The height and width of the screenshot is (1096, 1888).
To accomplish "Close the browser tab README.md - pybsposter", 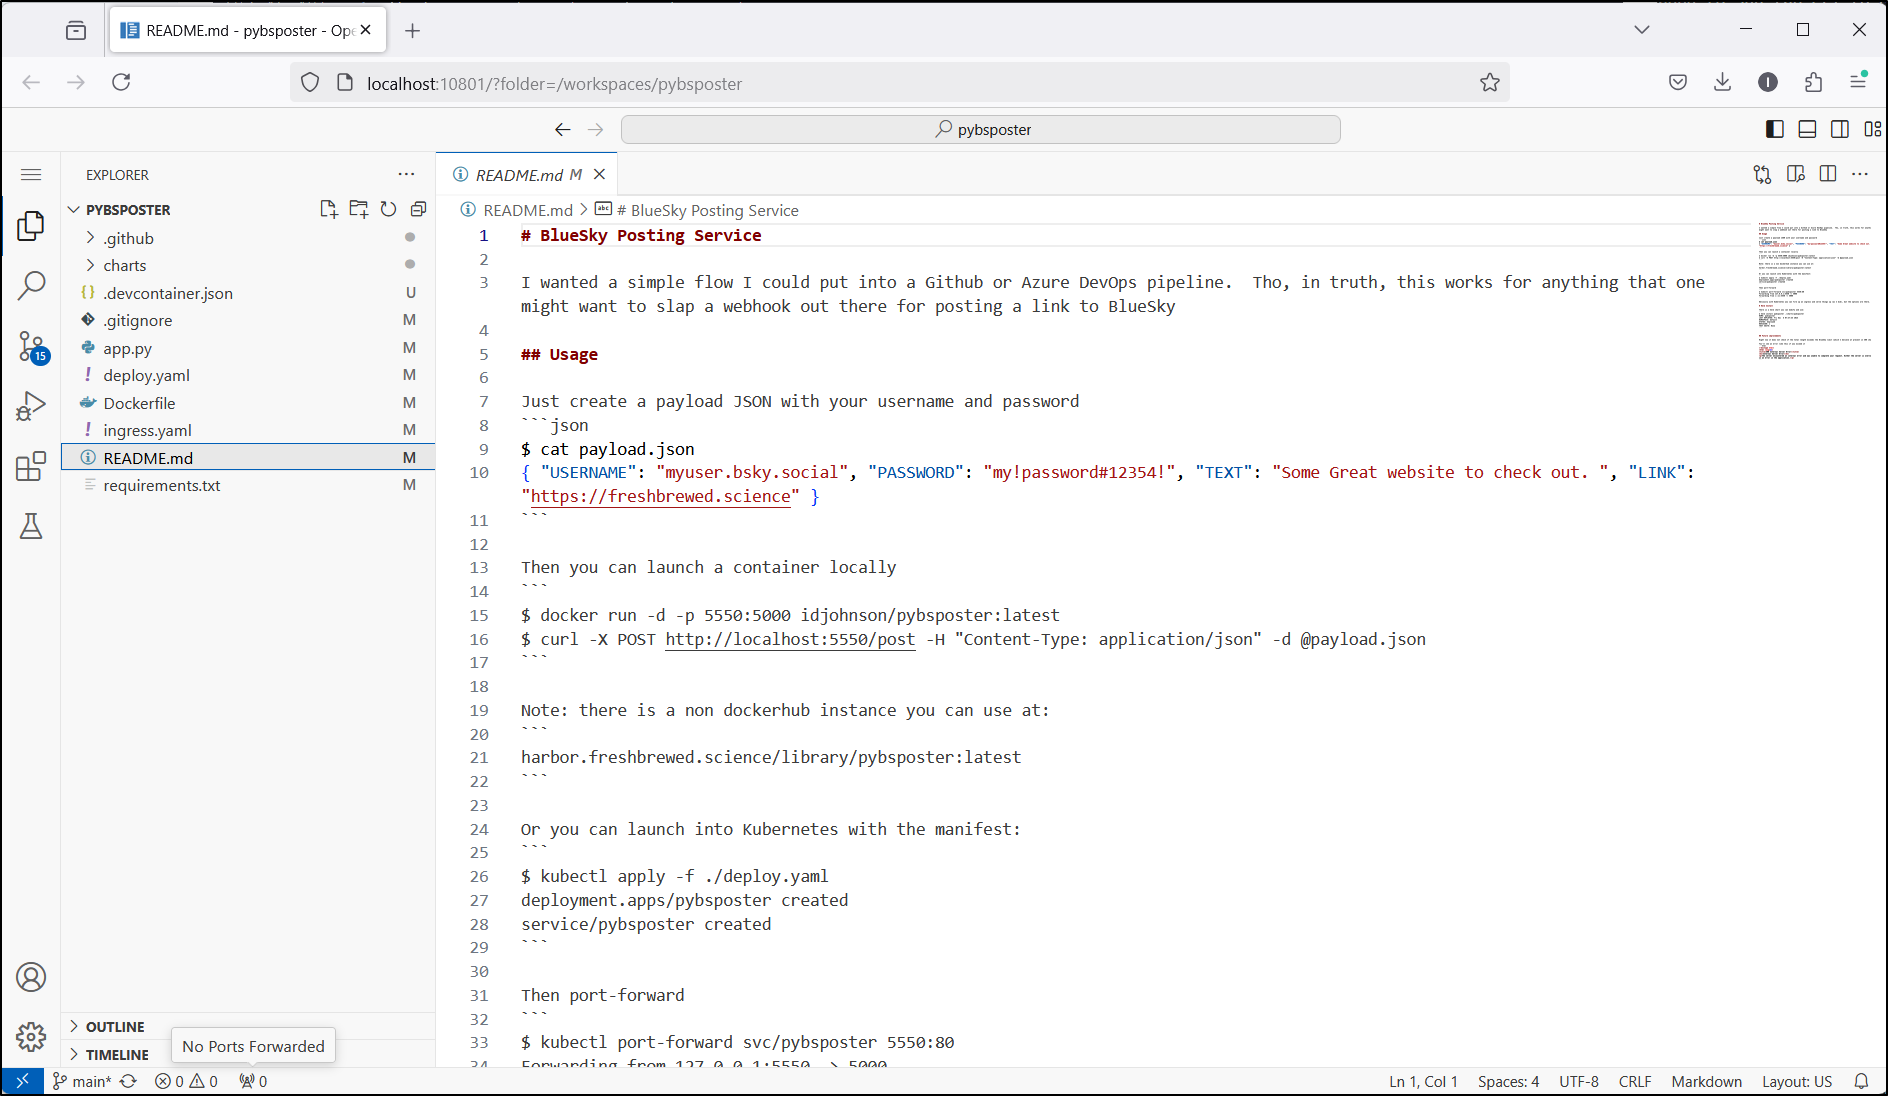I will click(x=366, y=30).
